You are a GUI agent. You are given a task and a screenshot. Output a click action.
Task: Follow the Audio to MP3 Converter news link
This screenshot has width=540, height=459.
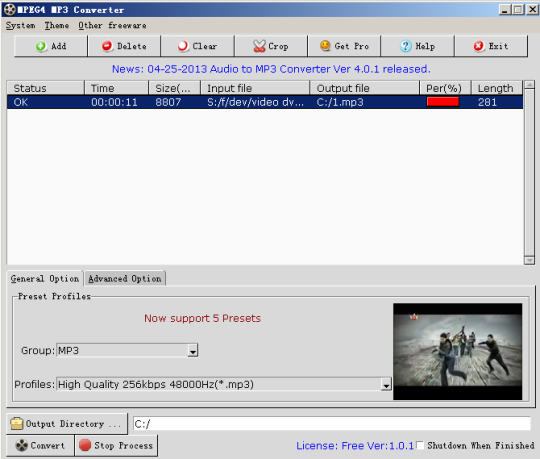pos(271,69)
